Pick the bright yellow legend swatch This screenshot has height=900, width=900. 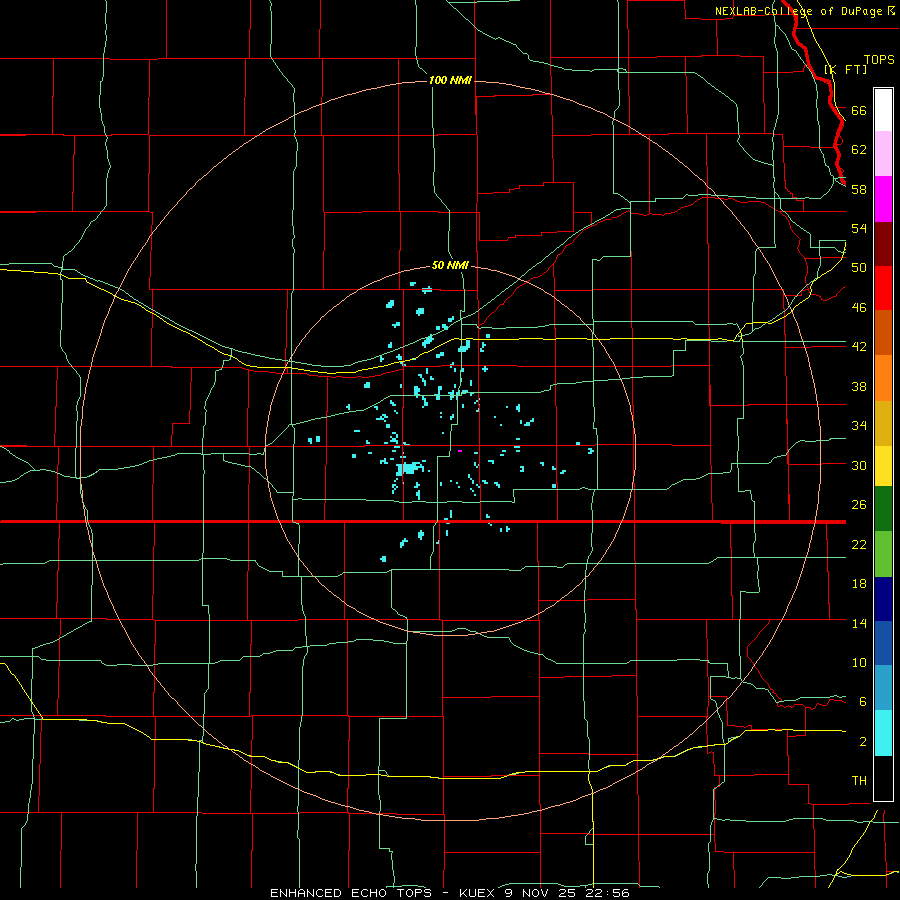883,466
